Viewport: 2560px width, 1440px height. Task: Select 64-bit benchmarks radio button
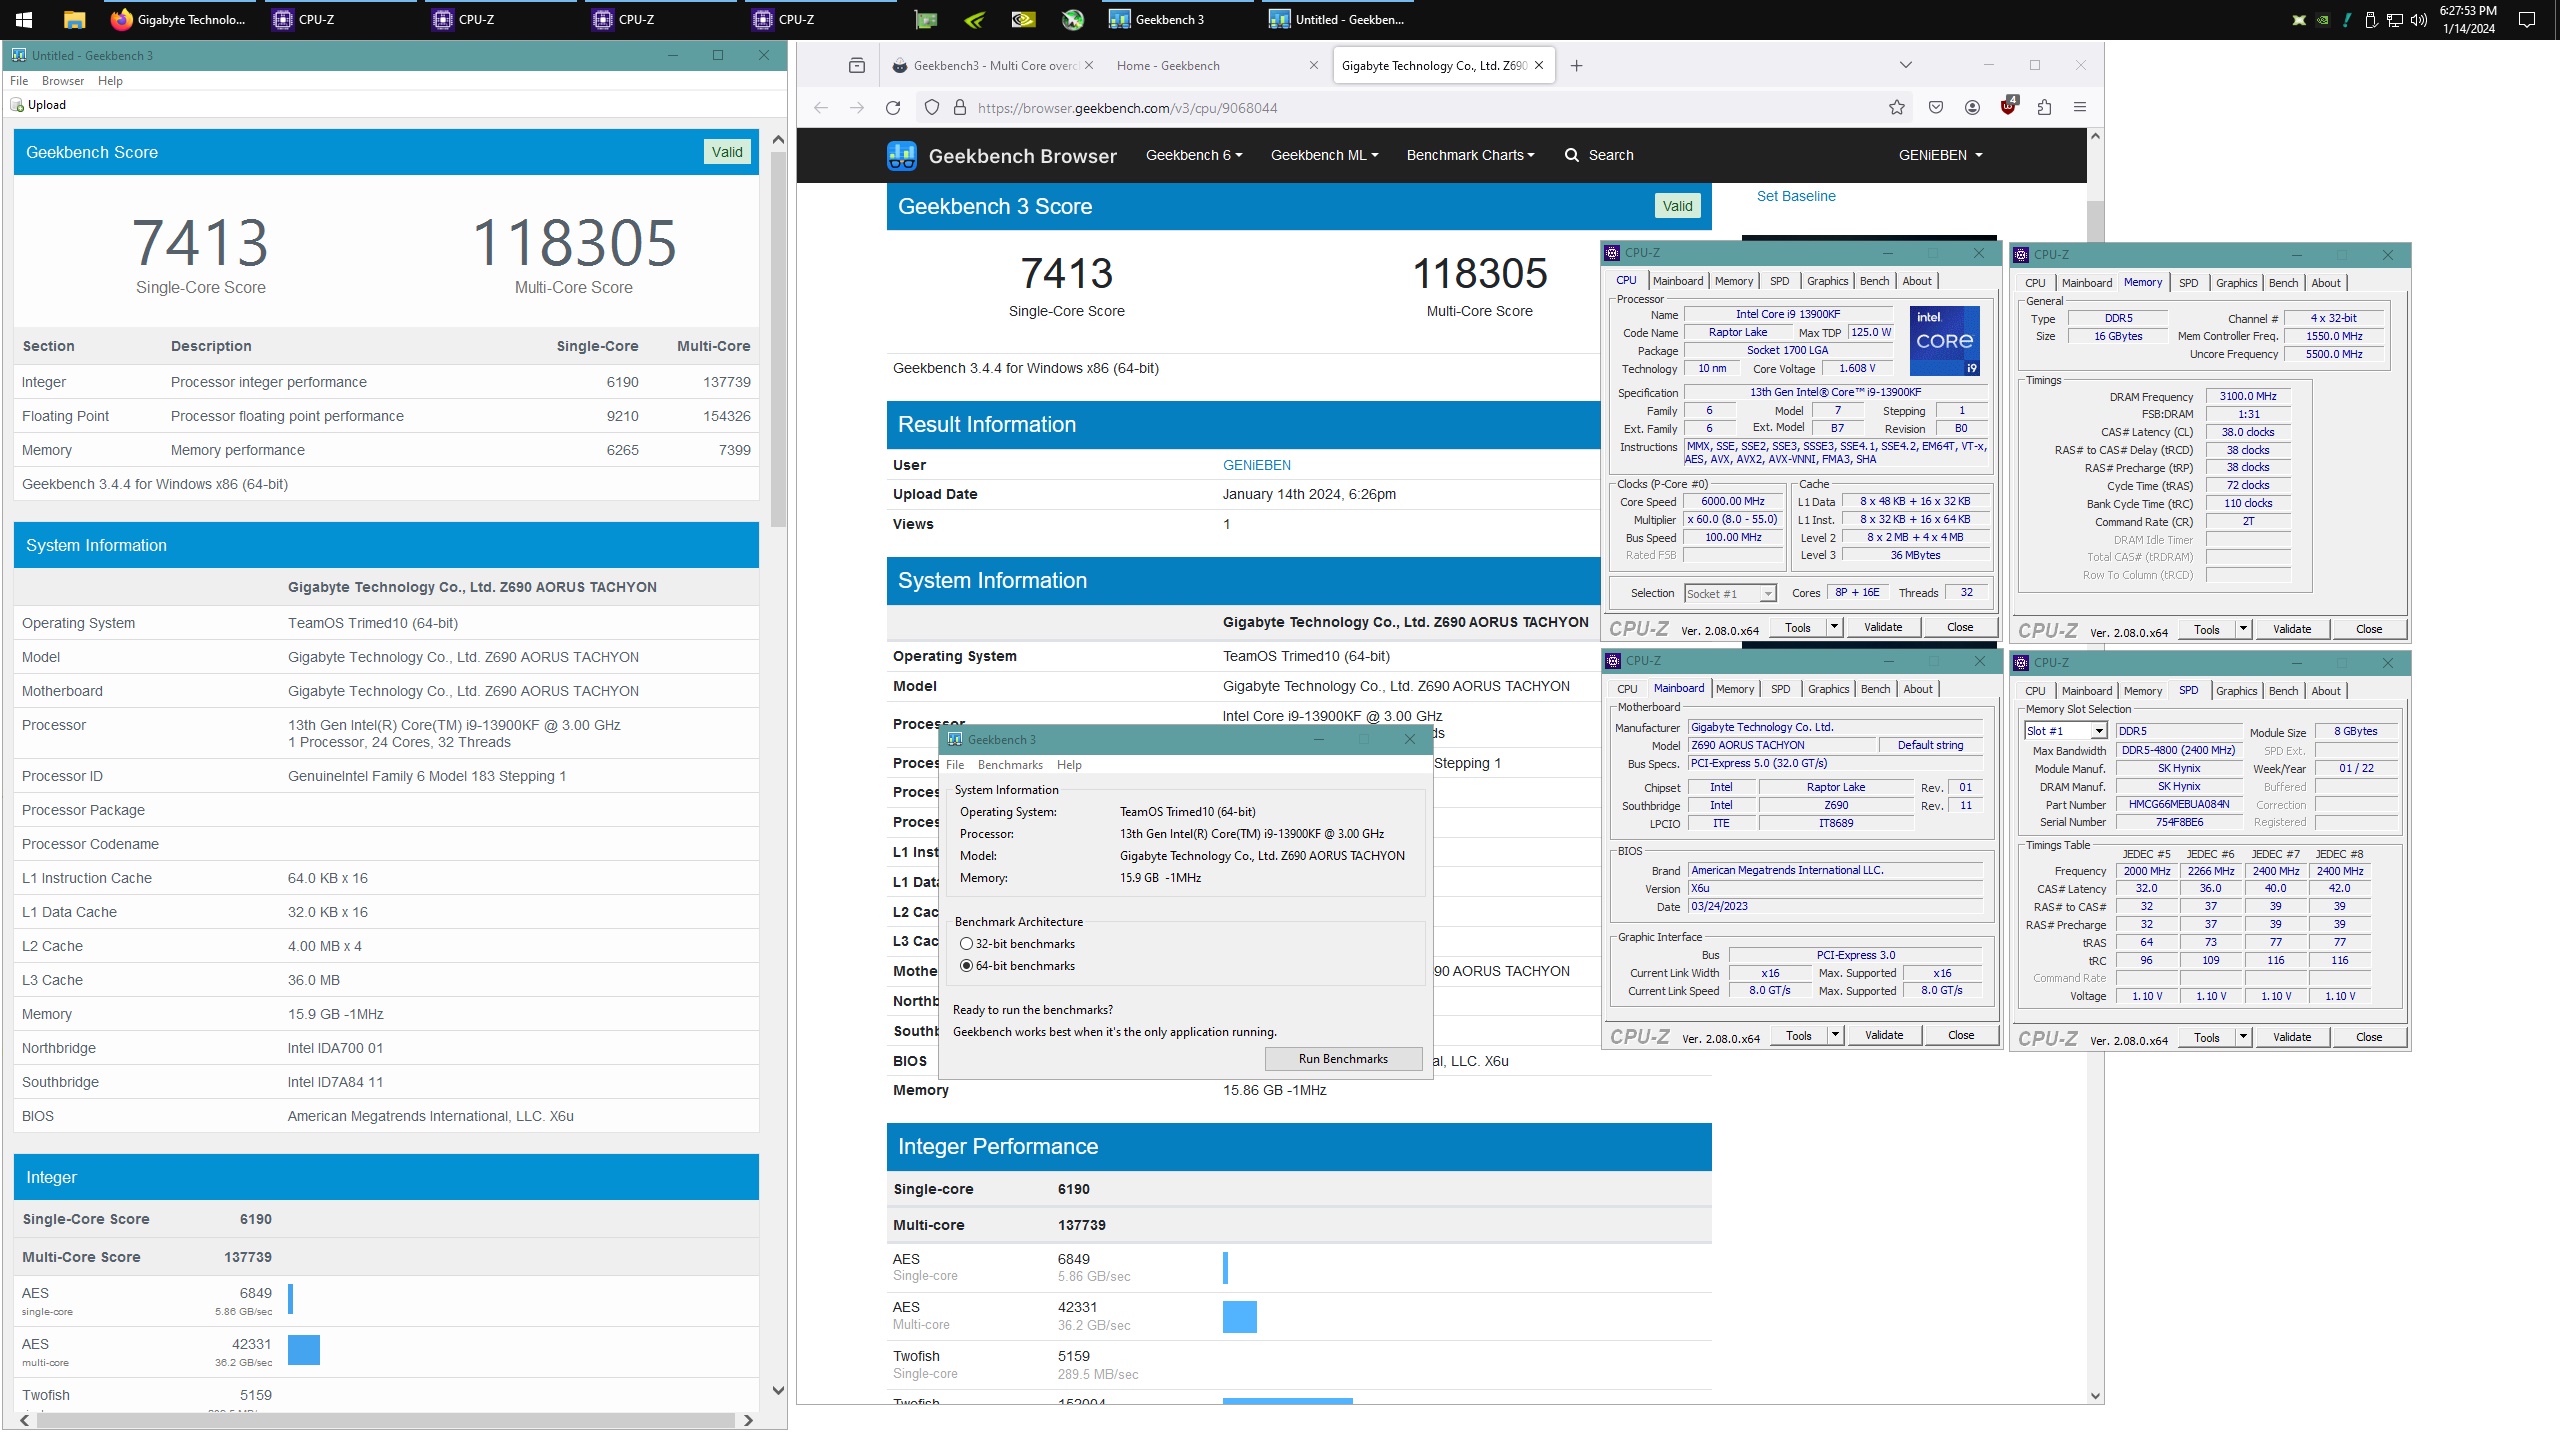tap(966, 966)
